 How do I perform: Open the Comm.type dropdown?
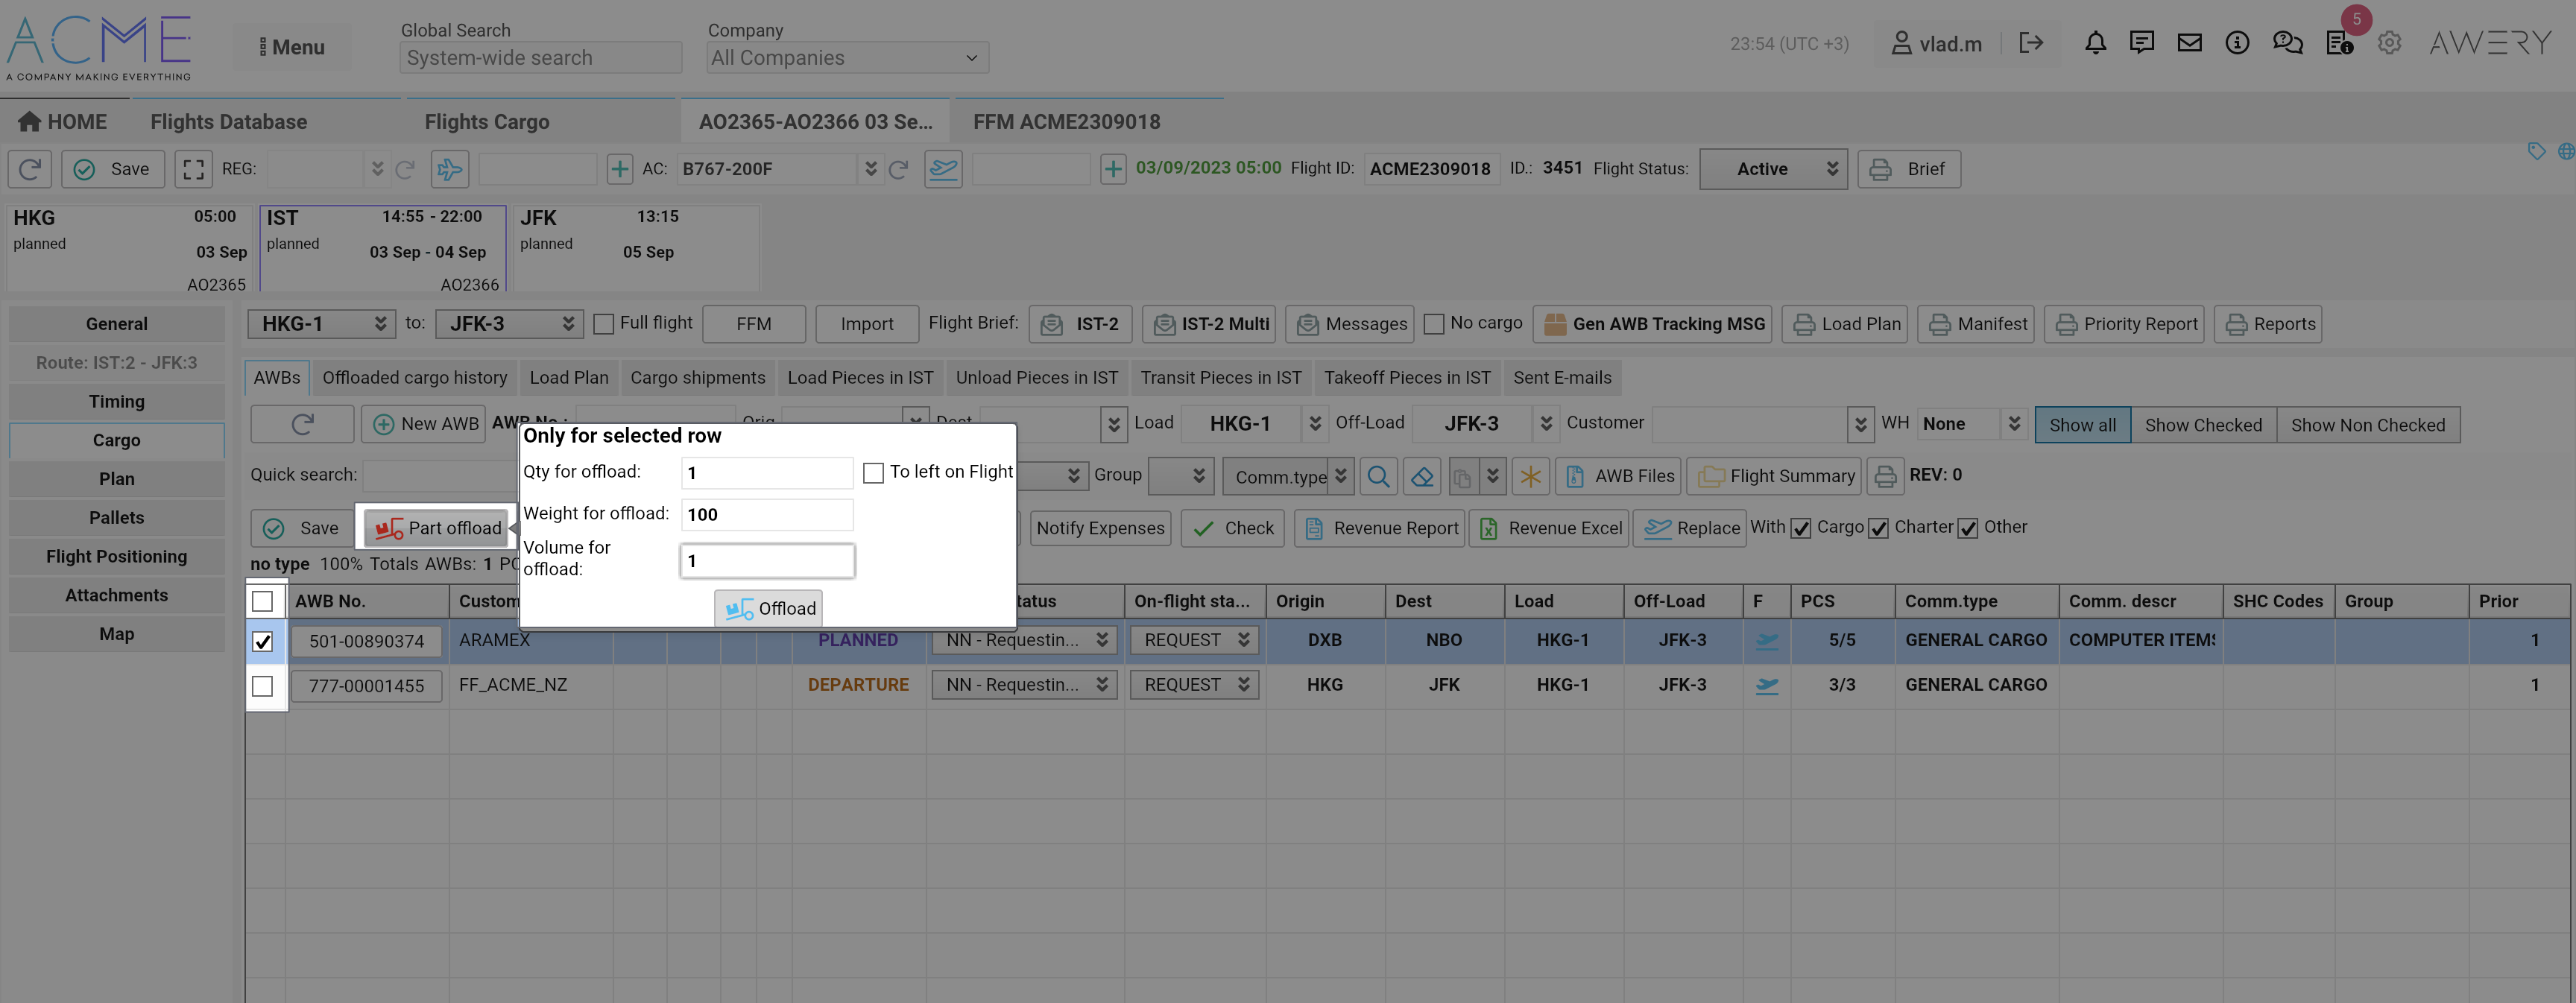1288,477
